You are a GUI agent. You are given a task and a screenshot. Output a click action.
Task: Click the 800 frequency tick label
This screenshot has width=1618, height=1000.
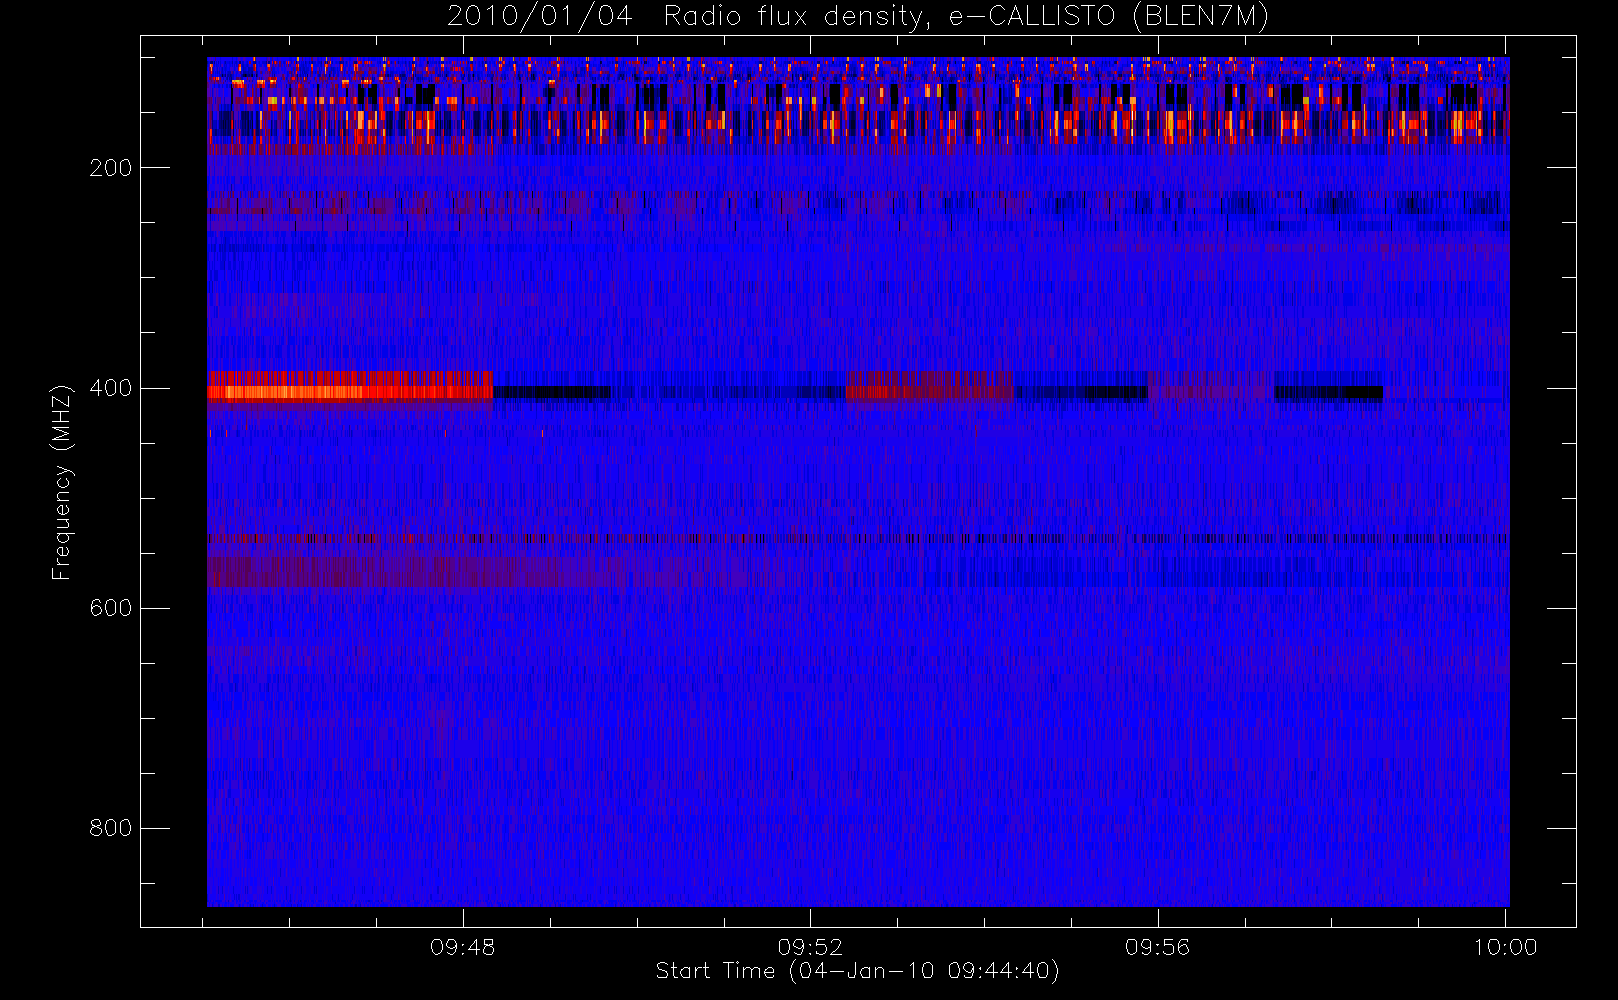110,828
